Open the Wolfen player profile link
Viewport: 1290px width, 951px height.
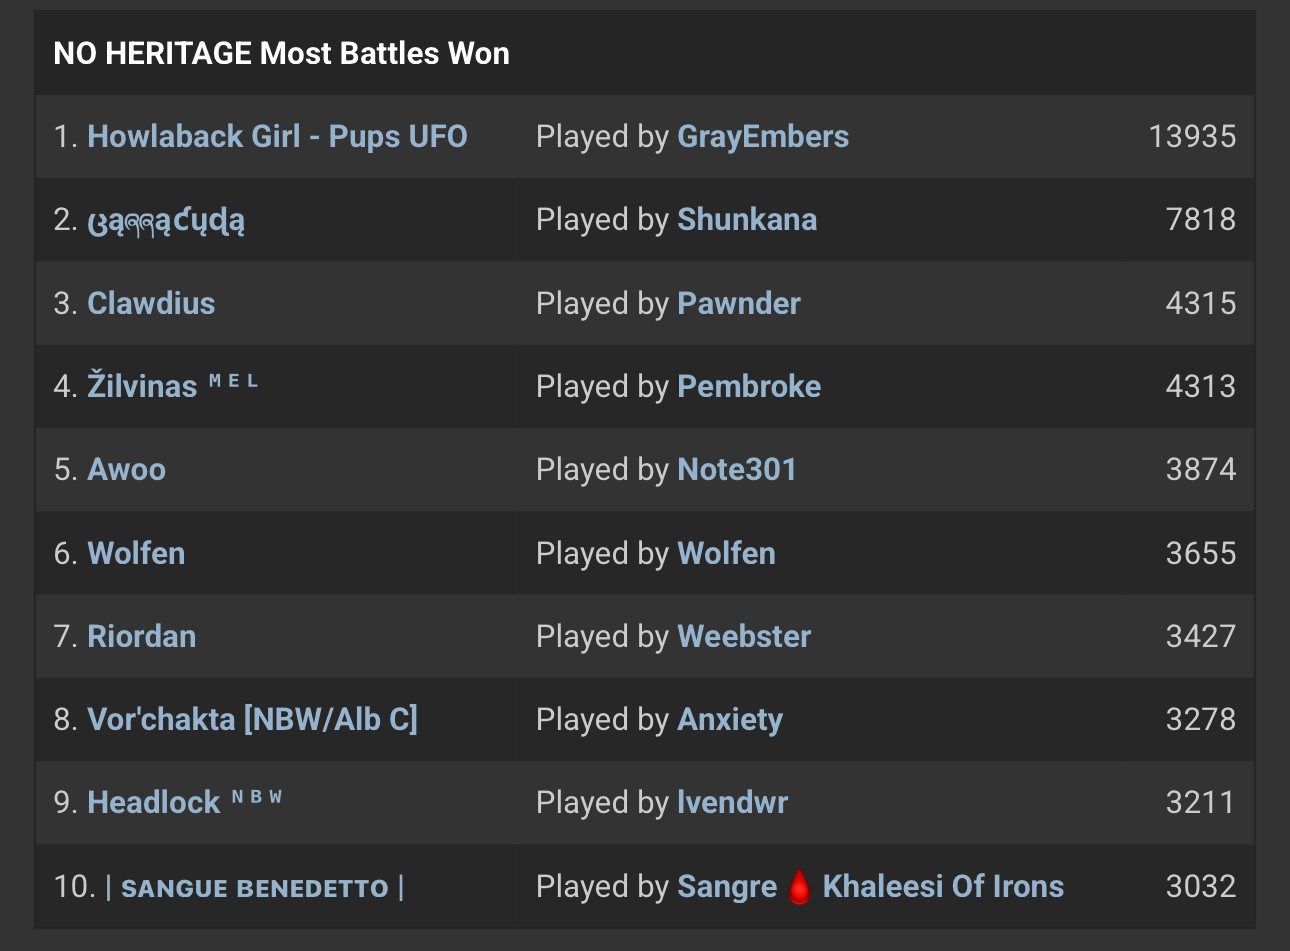click(726, 553)
